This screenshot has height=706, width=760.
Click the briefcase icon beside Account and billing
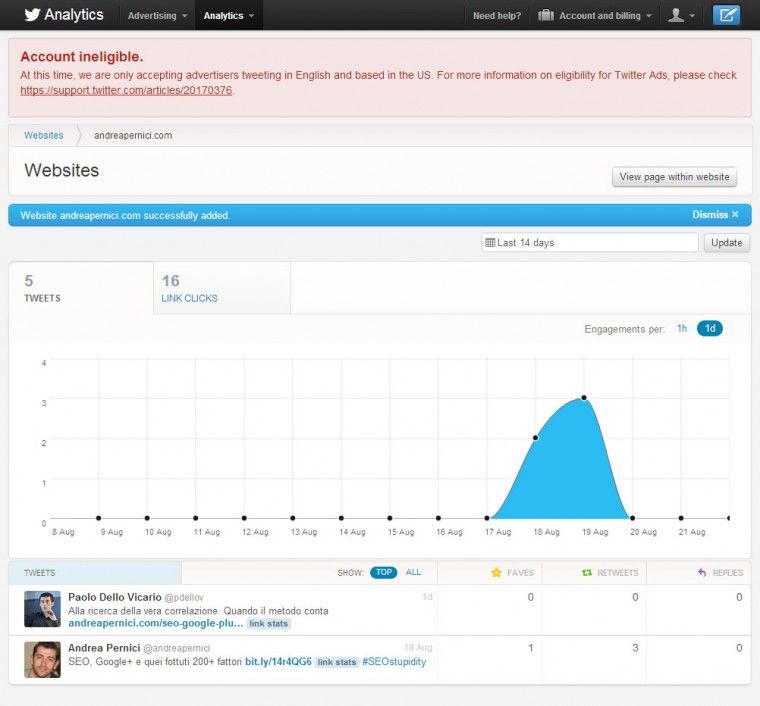(546, 16)
